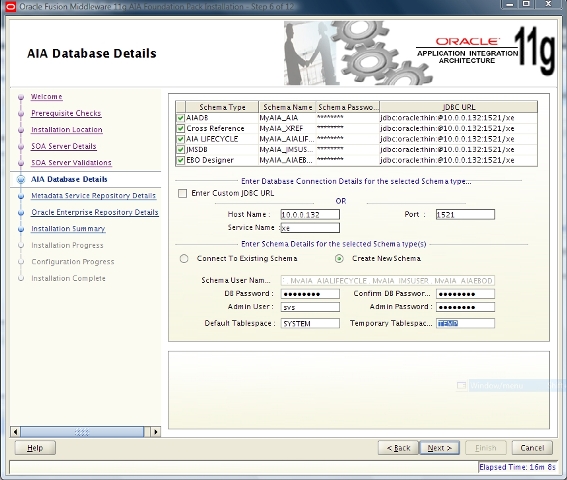Select Connect To Existing Schema radio button
The height and width of the screenshot is (480, 567).
tap(184, 259)
